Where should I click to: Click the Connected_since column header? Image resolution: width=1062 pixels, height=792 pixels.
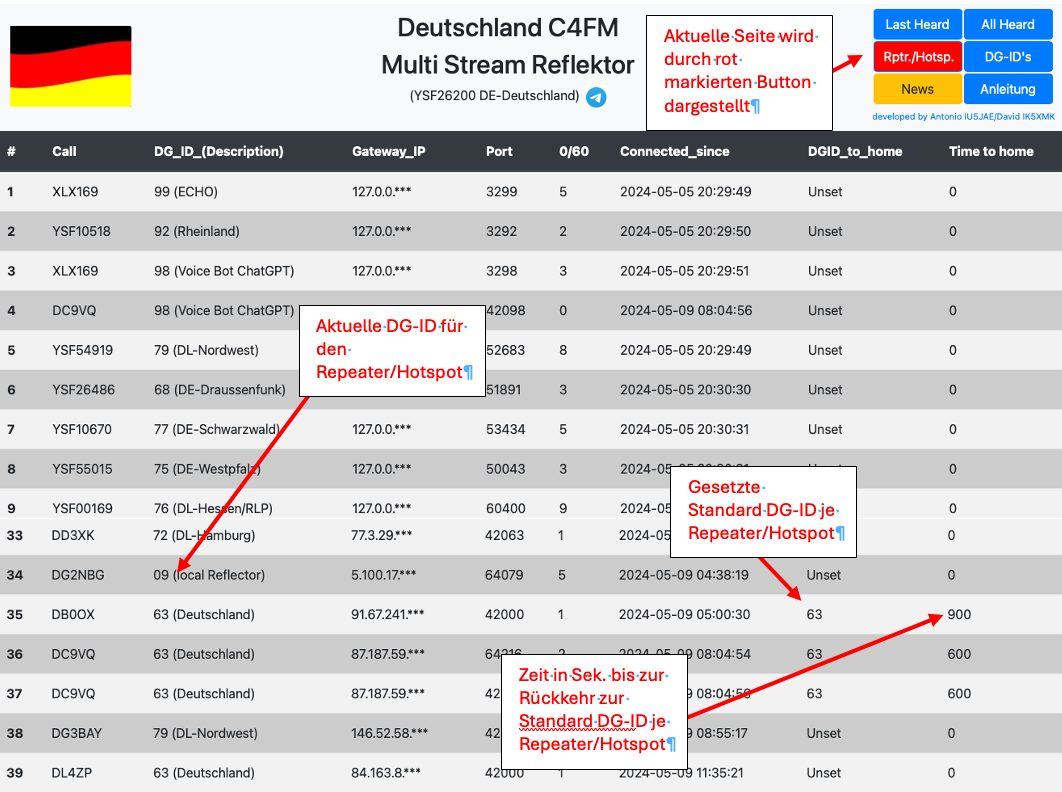(675, 152)
